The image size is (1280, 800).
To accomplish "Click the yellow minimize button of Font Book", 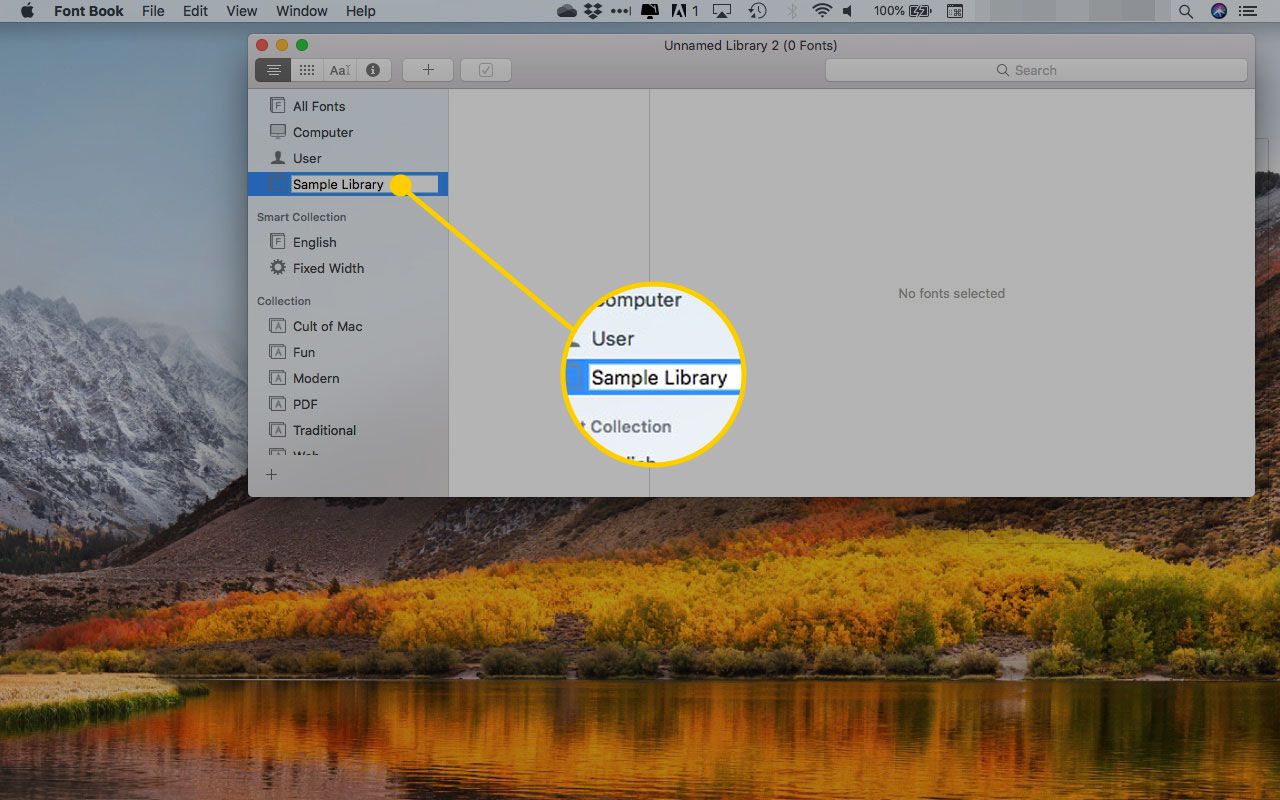I will 282,45.
